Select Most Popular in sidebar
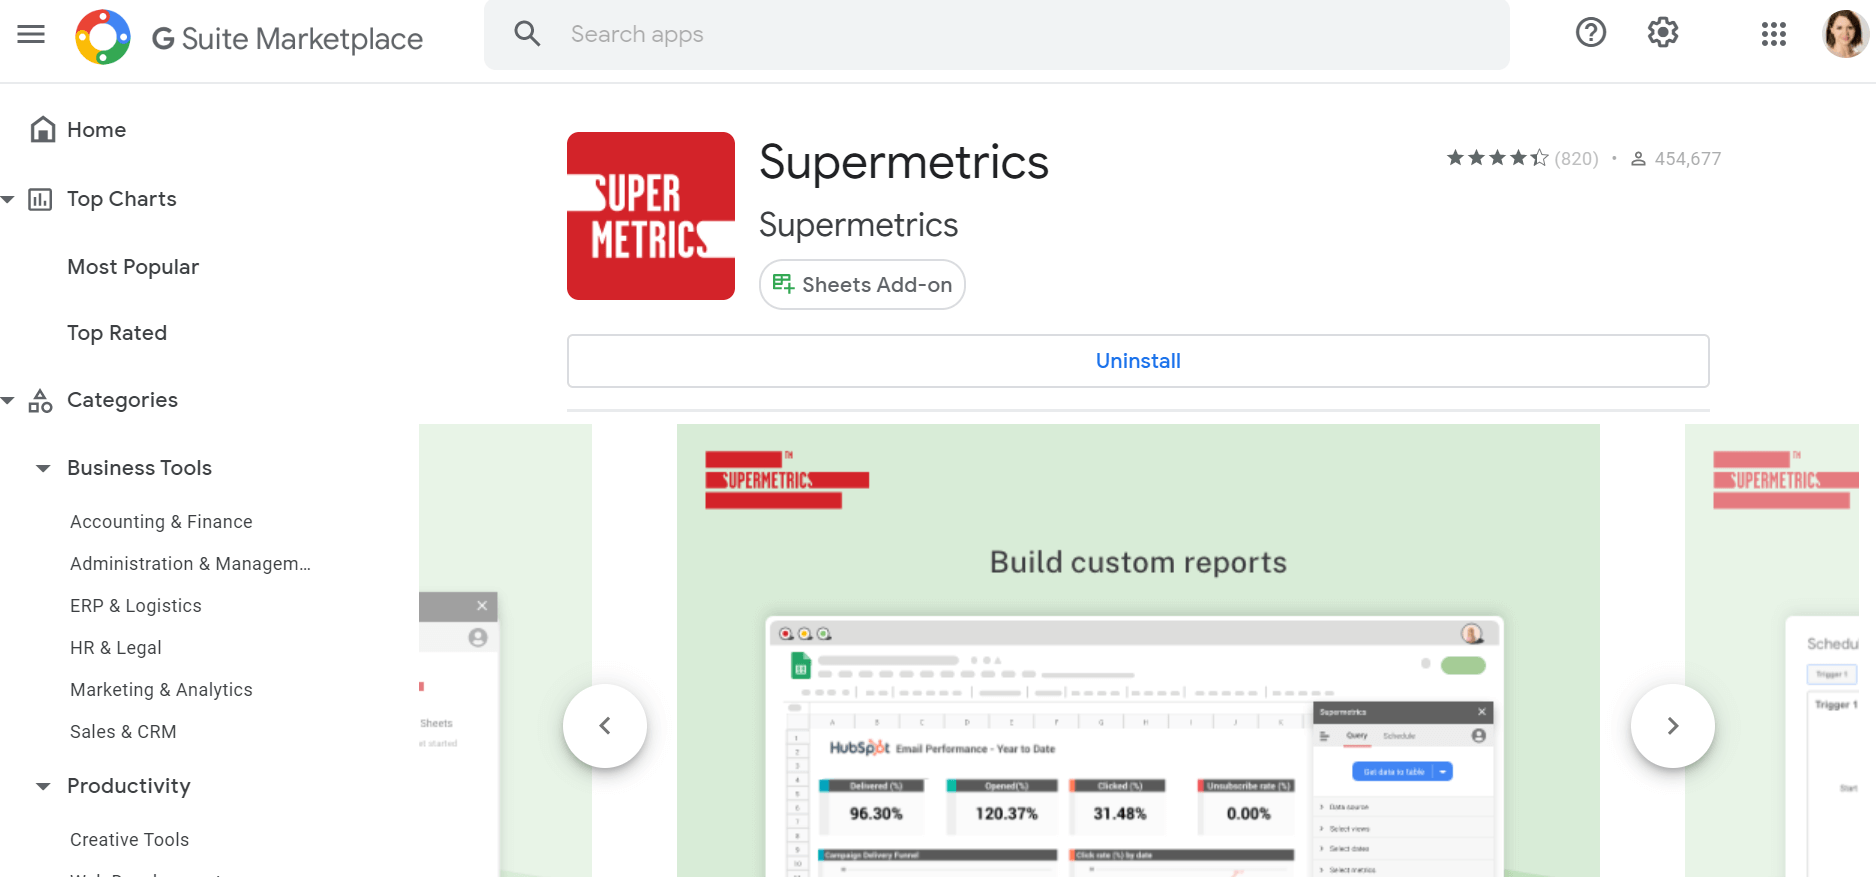This screenshot has height=877, width=1876. click(133, 267)
